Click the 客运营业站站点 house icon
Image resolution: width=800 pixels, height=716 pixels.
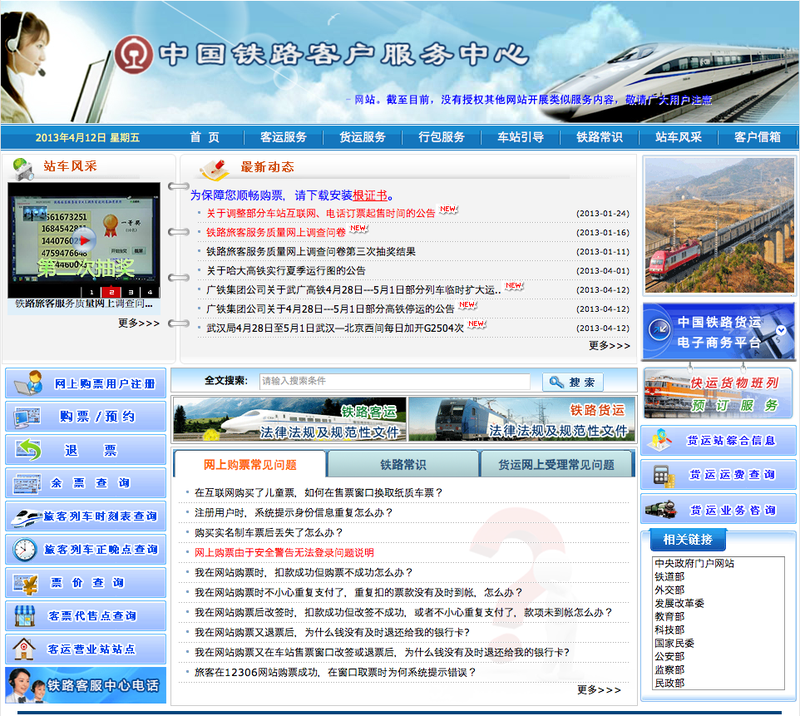(x=24, y=649)
